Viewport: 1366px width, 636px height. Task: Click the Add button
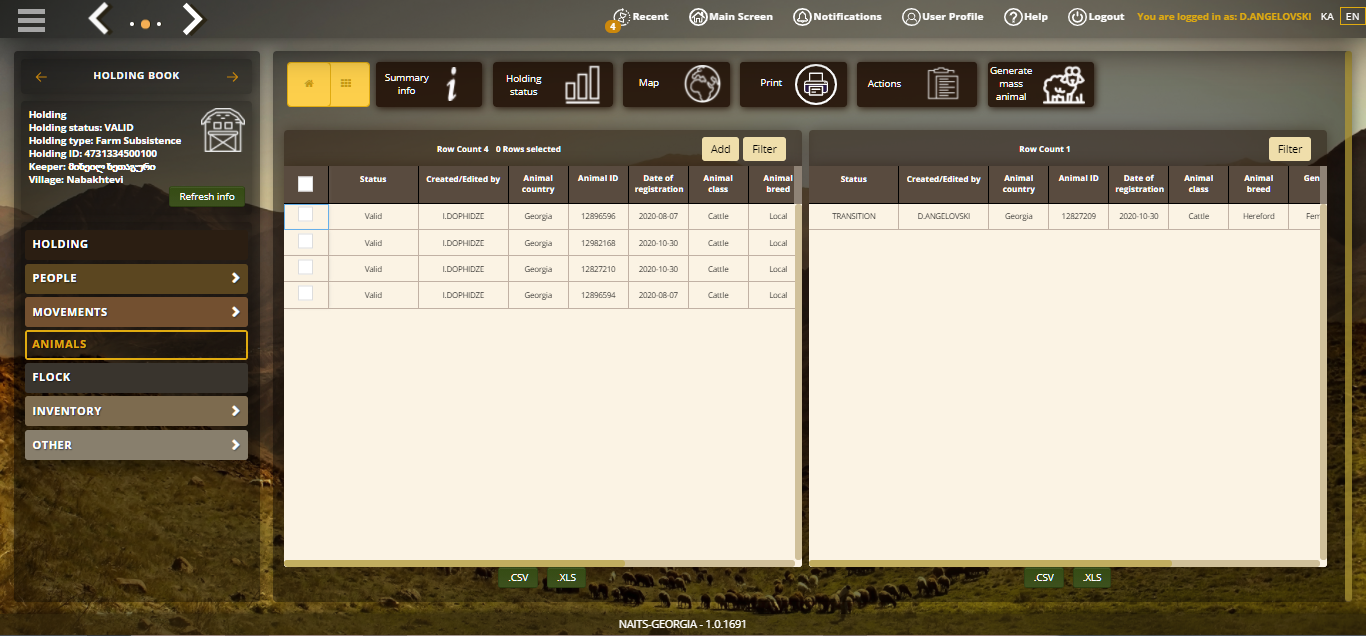(x=720, y=149)
